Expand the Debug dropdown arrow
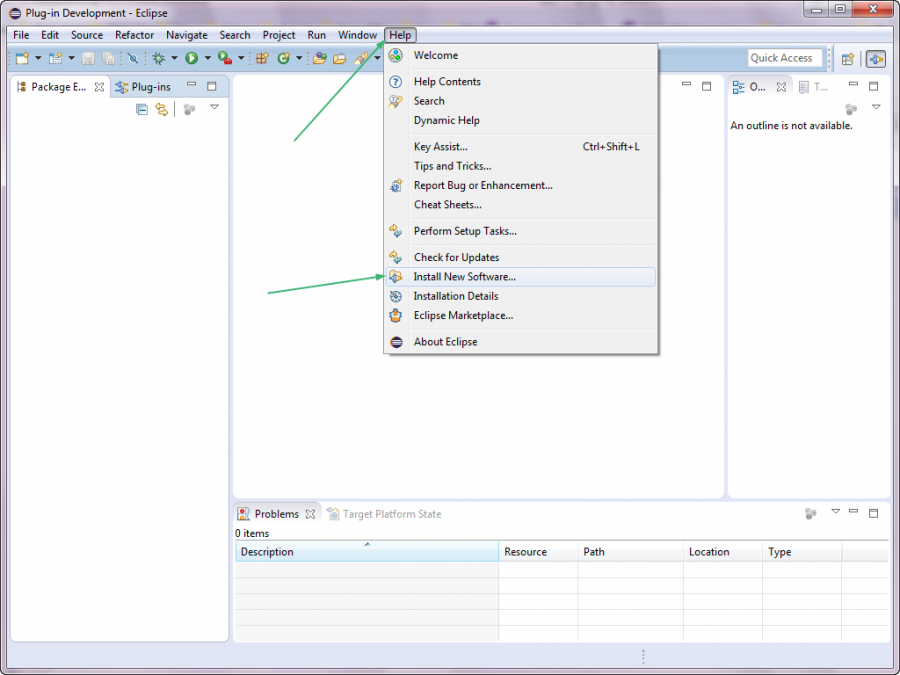 click(x=174, y=58)
